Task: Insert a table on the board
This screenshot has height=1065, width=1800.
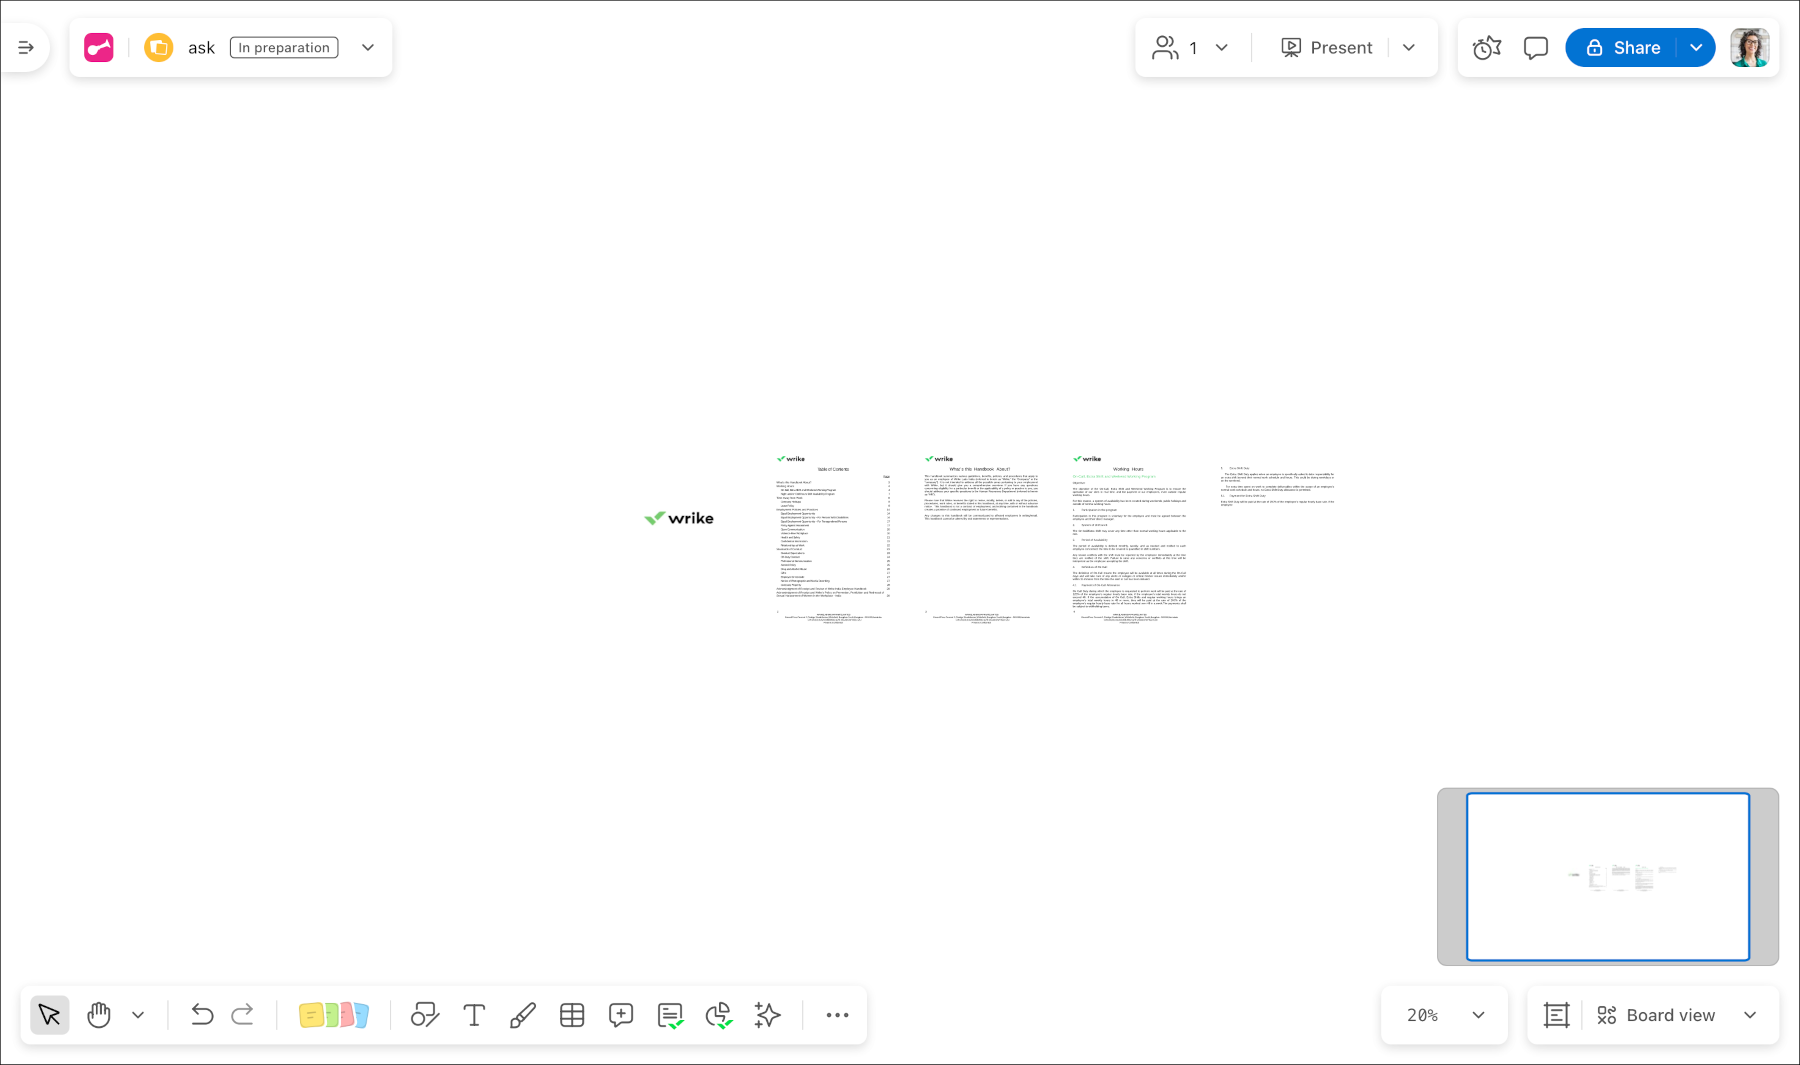Action: 572,1015
